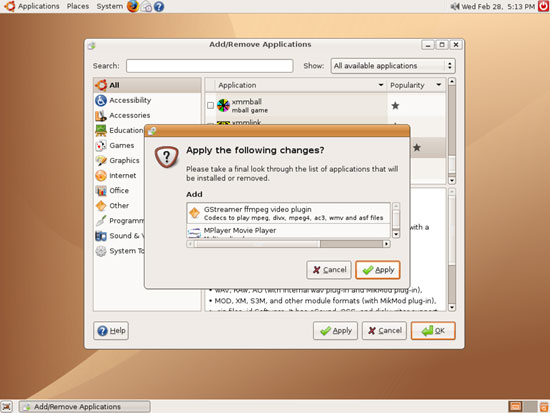Sort by Application column header arrow
Image resolution: width=550 pixels, height=413 pixels.
[381, 85]
